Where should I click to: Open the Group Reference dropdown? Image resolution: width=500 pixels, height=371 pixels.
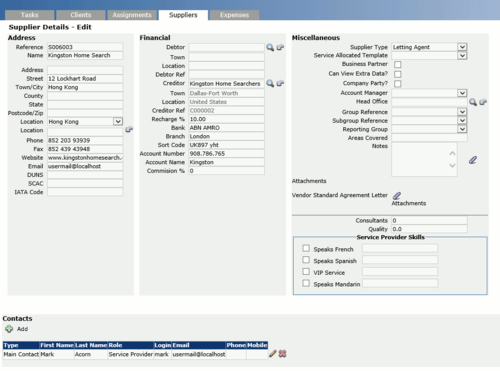[462, 112]
